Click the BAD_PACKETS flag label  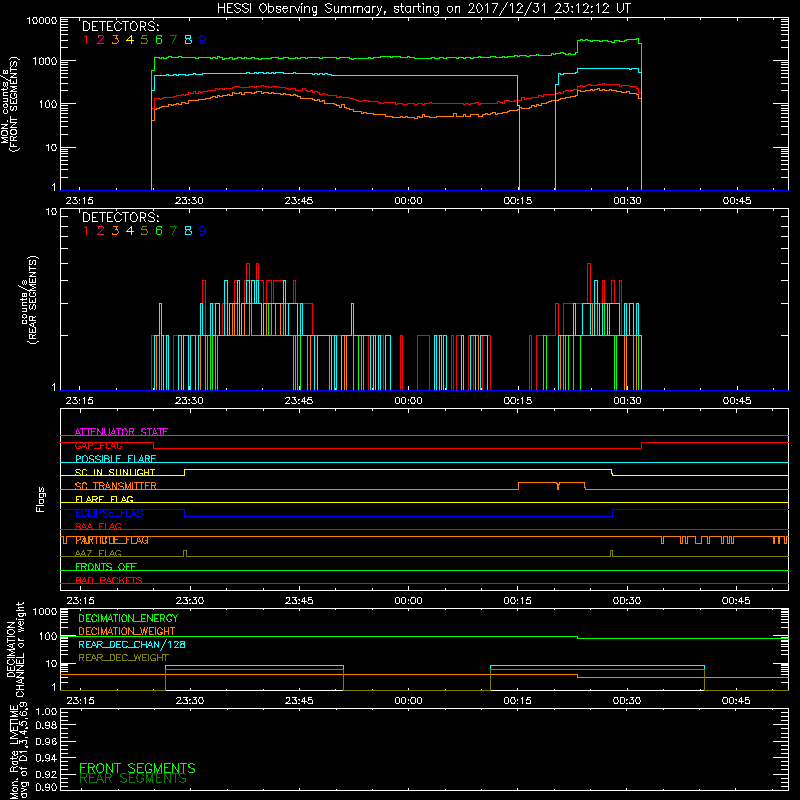click(109, 580)
